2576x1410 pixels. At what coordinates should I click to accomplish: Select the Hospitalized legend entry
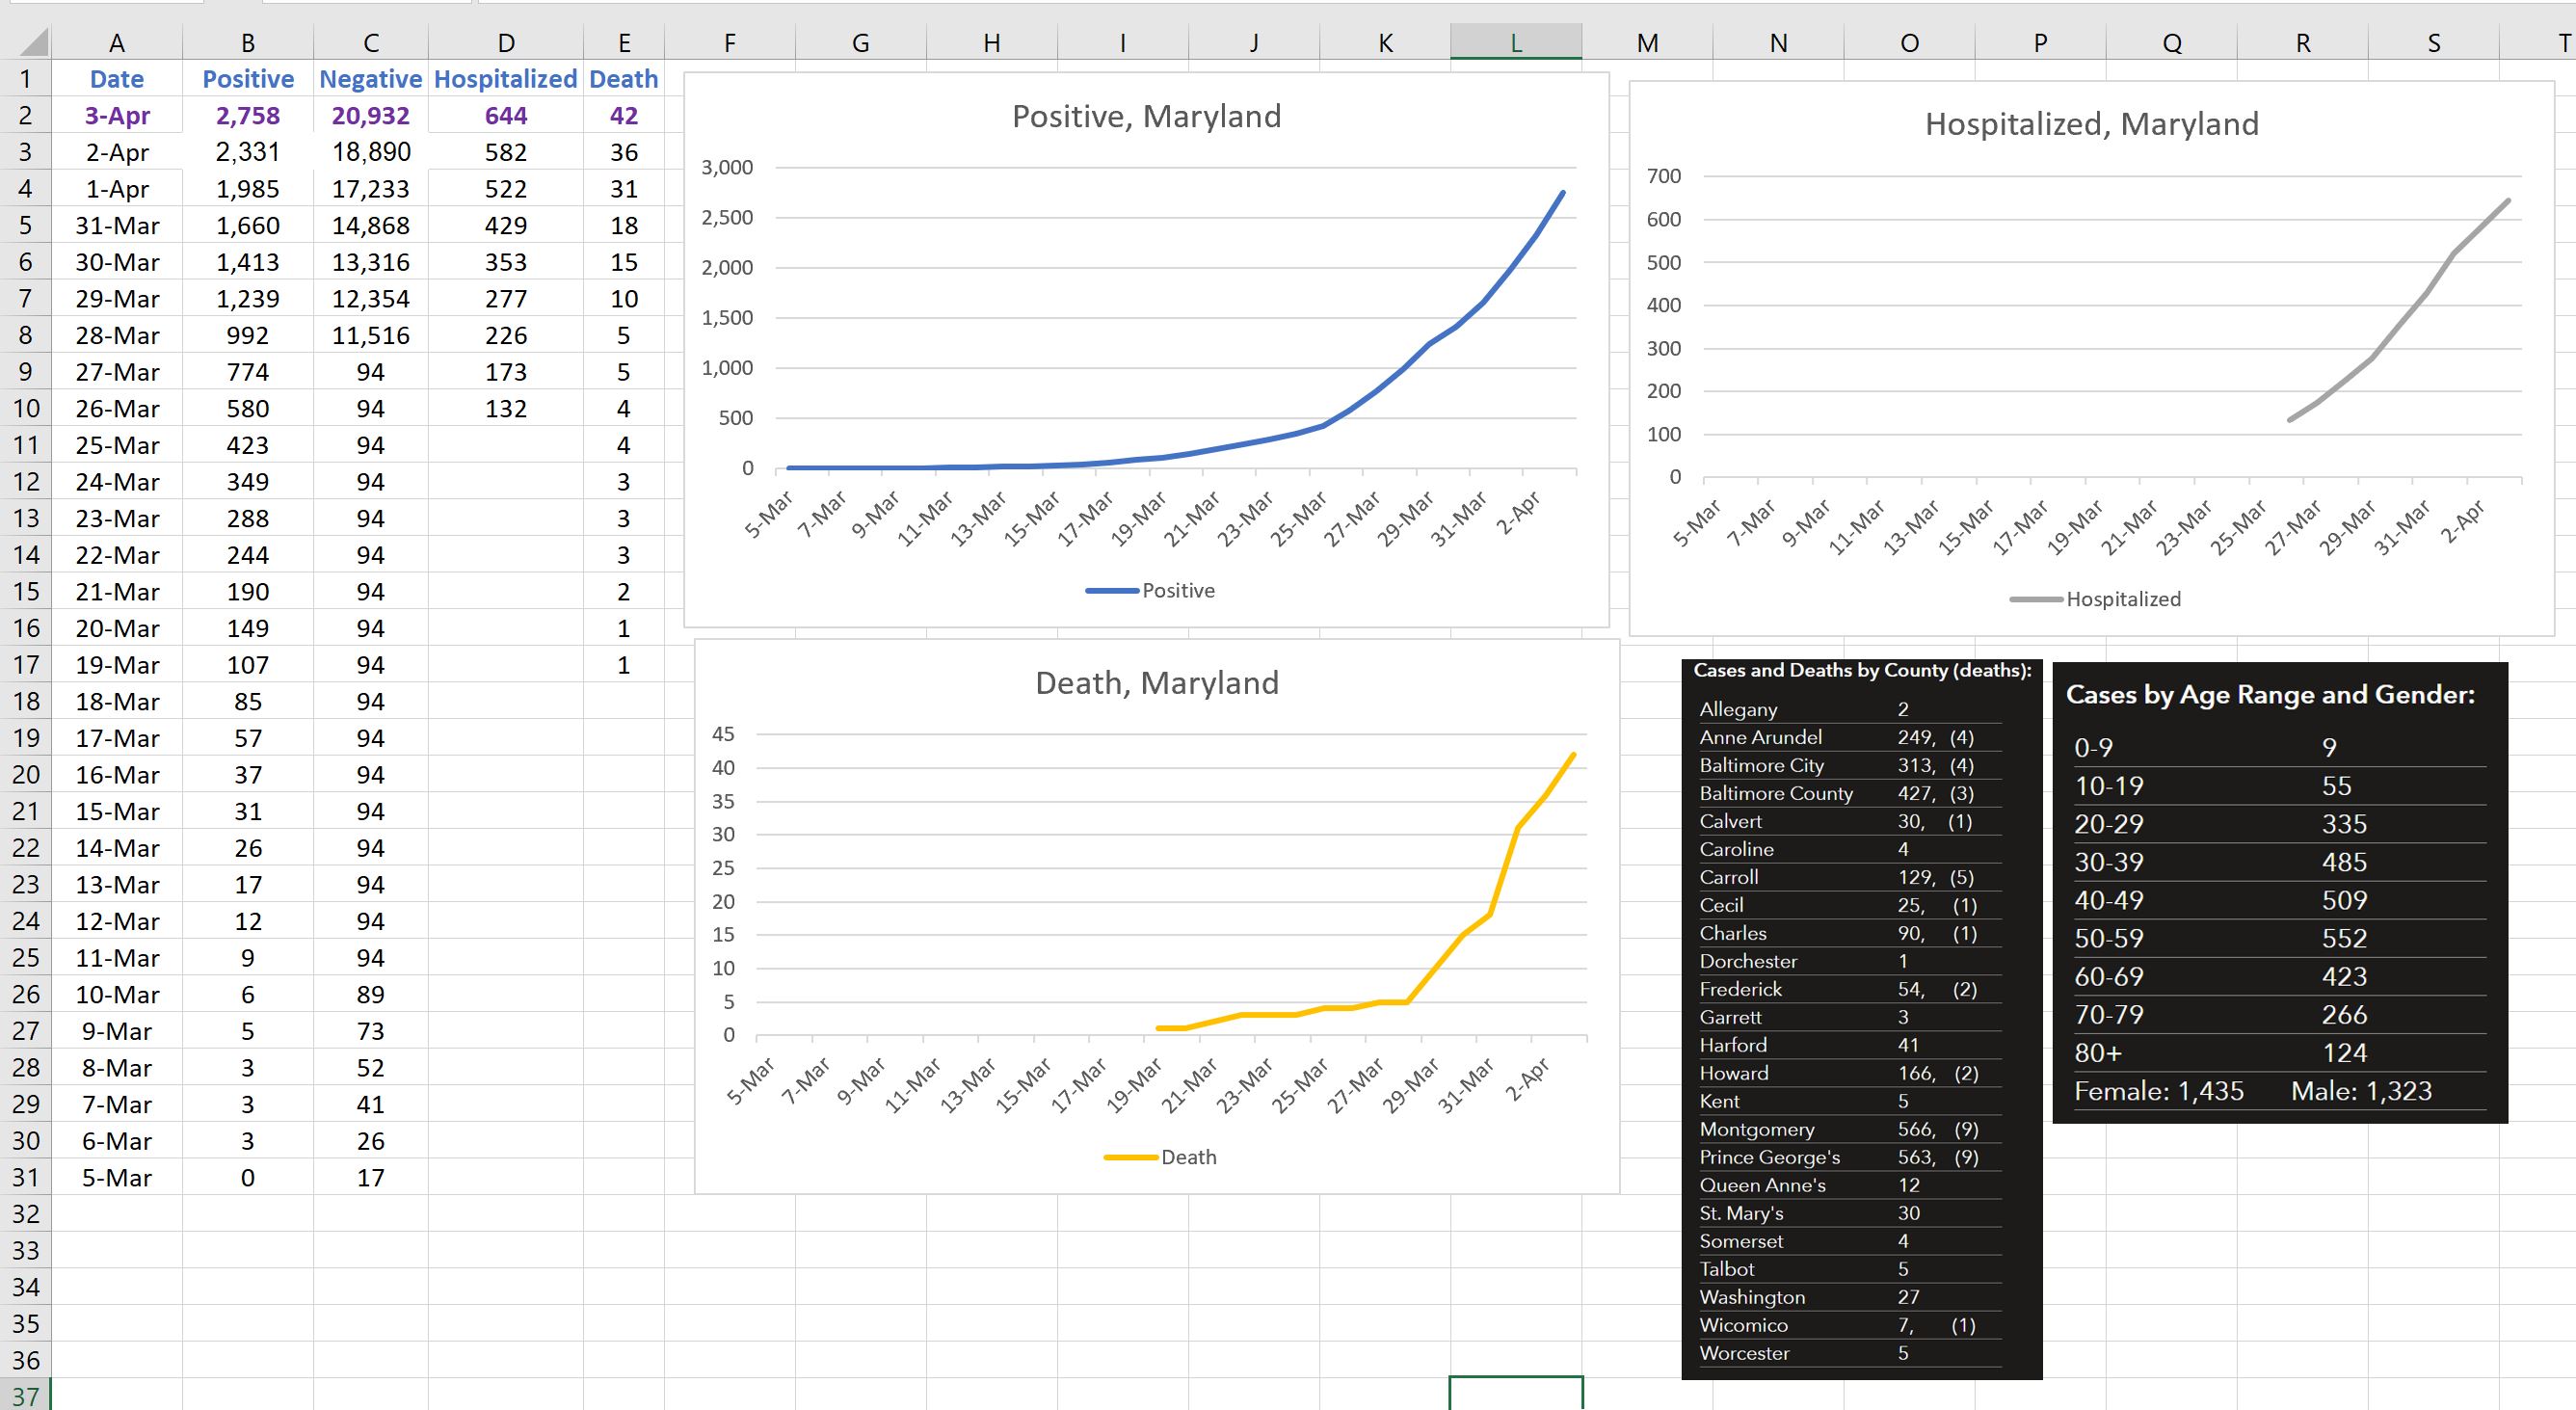click(2122, 600)
